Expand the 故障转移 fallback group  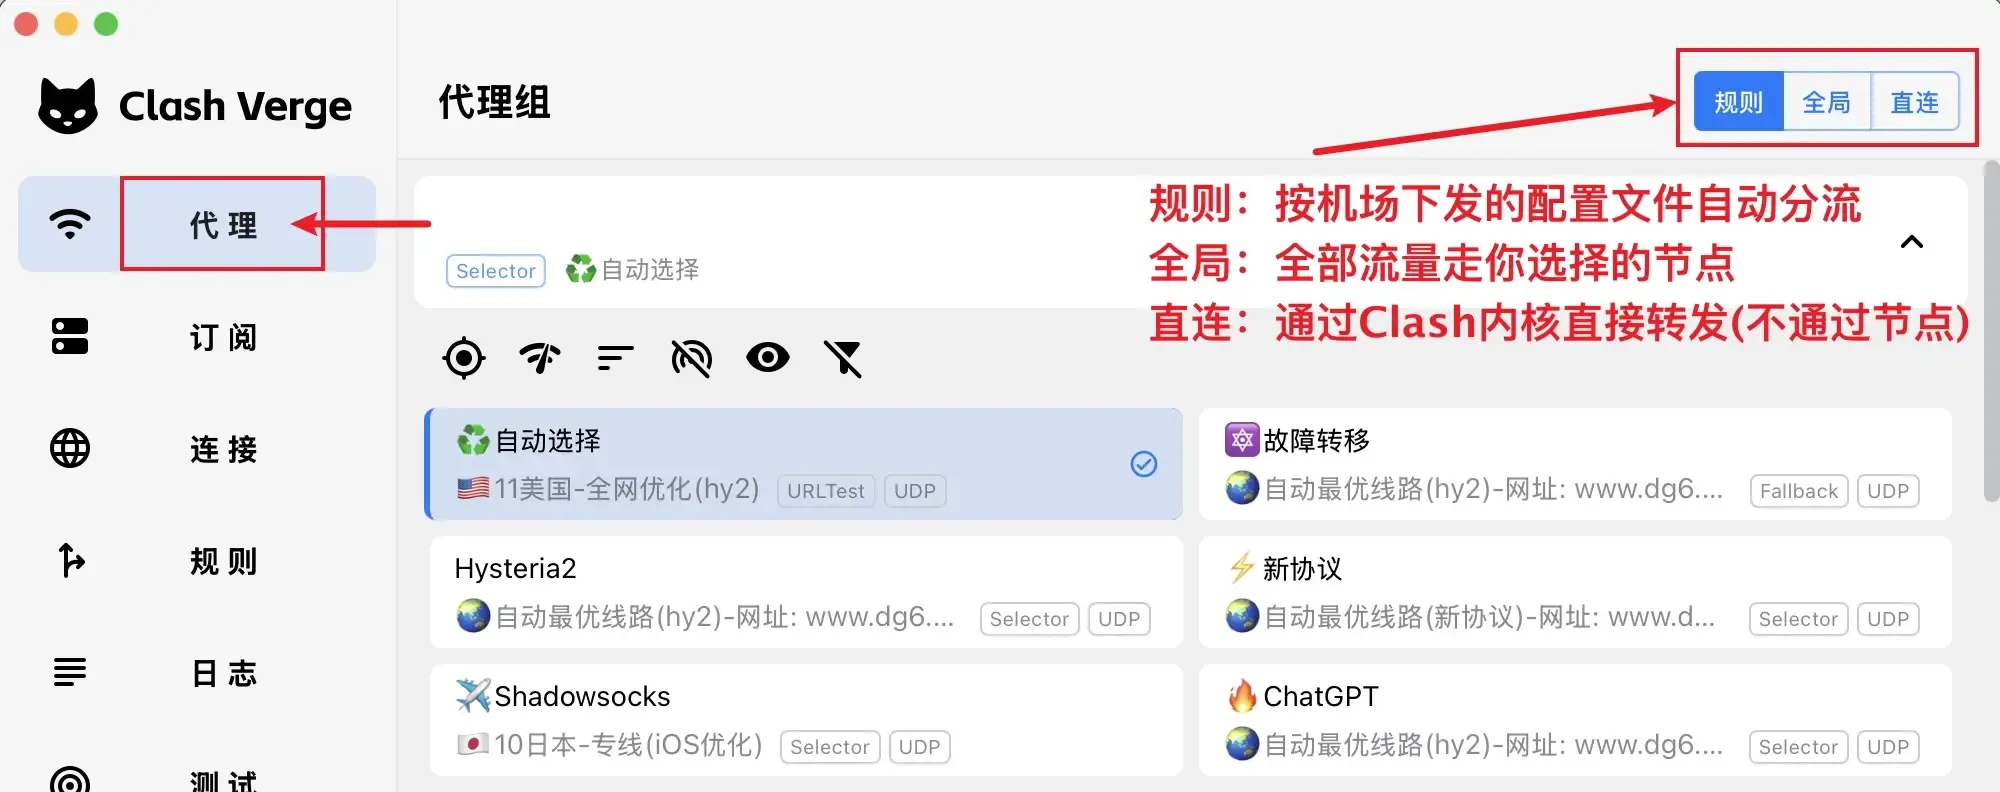pos(1575,464)
